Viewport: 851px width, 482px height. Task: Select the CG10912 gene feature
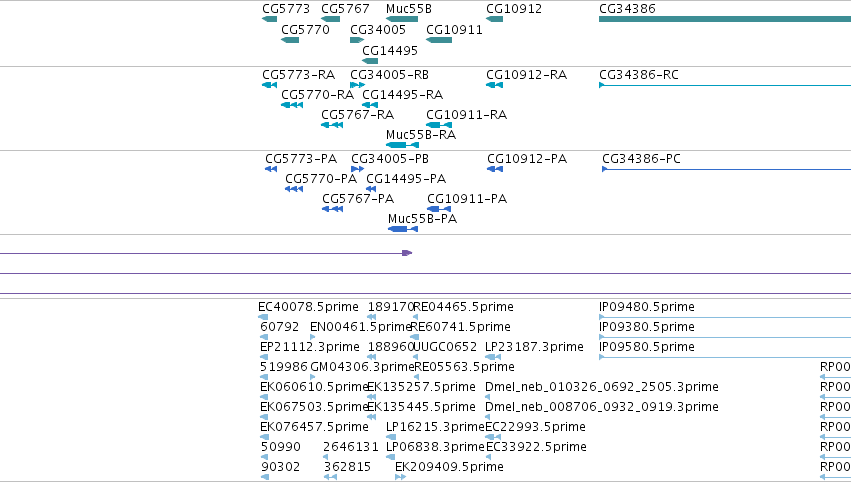tap(494, 19)
